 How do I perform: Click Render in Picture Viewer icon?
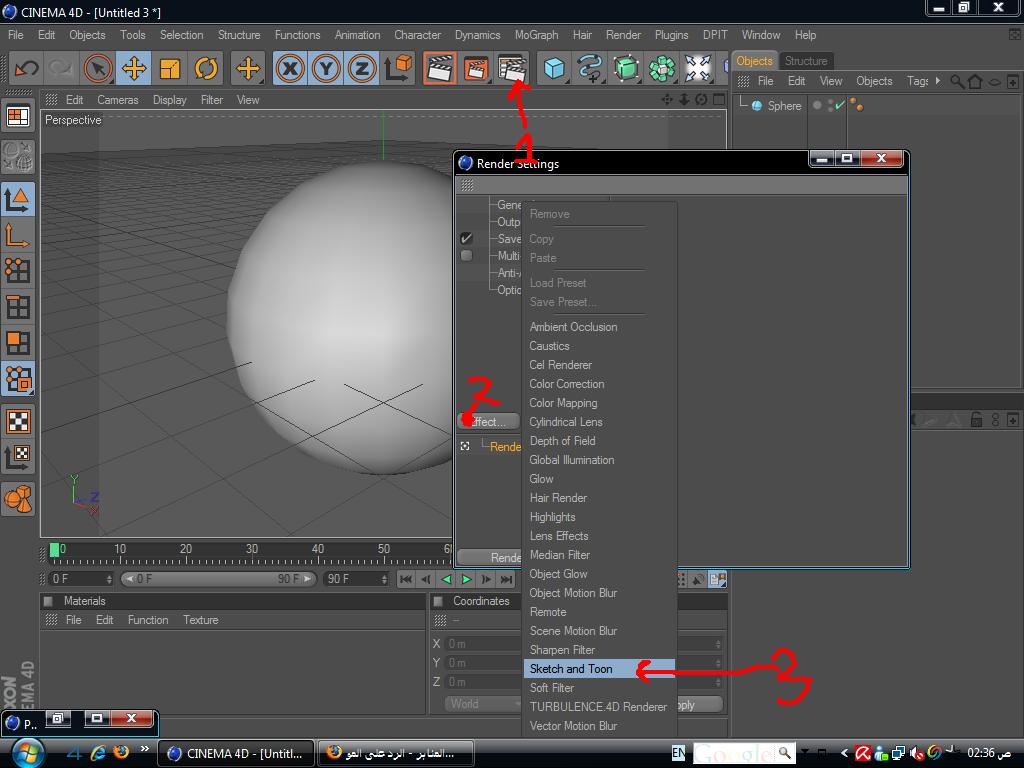click(476, 68)
